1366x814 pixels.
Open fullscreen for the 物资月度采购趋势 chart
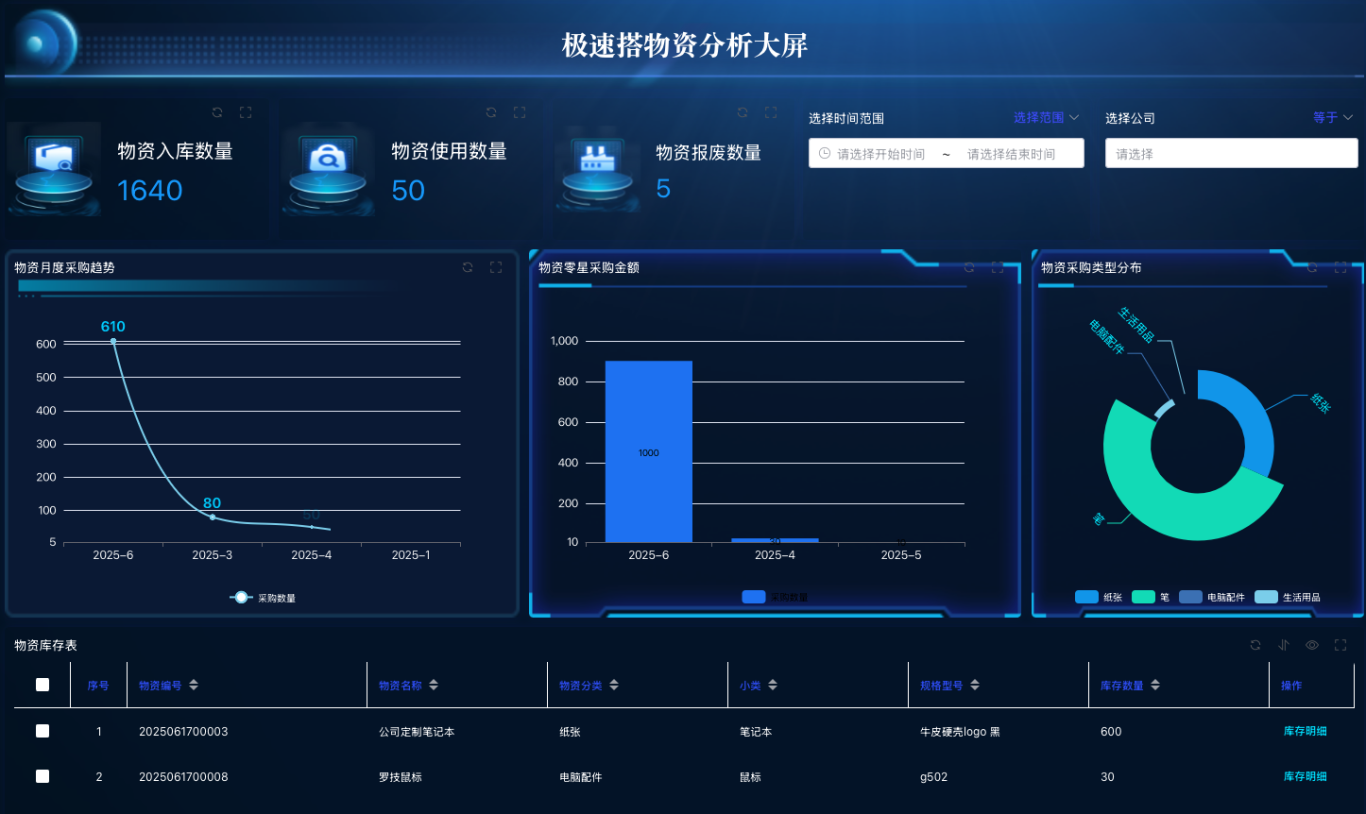tap(495, 267)
